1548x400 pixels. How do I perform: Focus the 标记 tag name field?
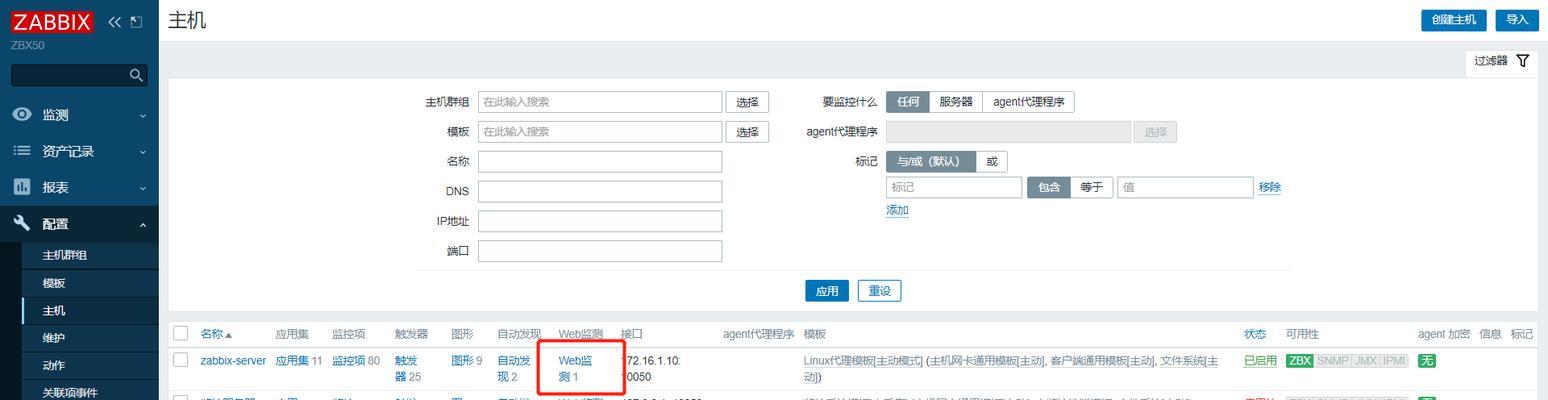954,187
